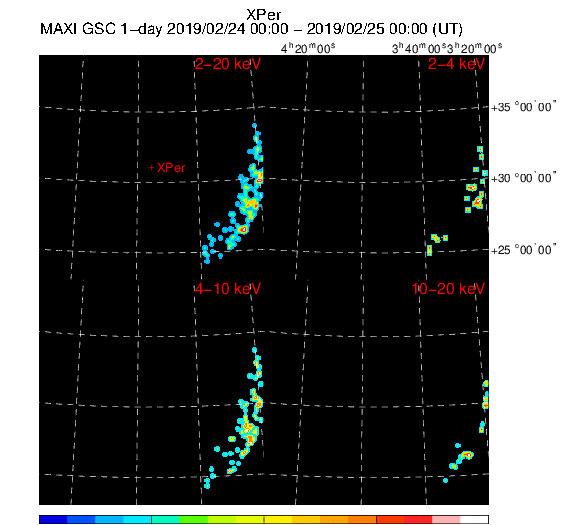Select the 2-4 keV panel label

tap(456, 64)
